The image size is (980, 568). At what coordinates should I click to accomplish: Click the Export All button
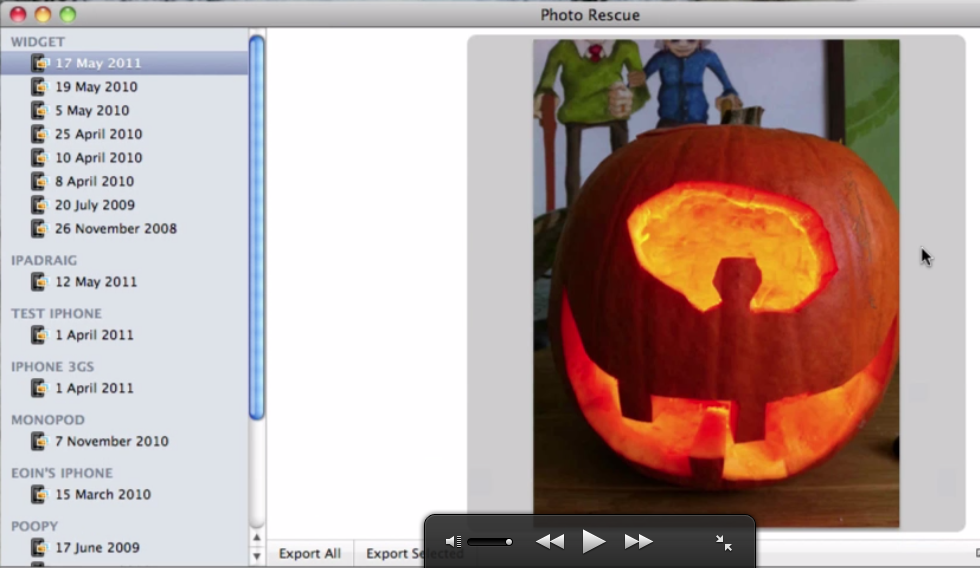309,553
